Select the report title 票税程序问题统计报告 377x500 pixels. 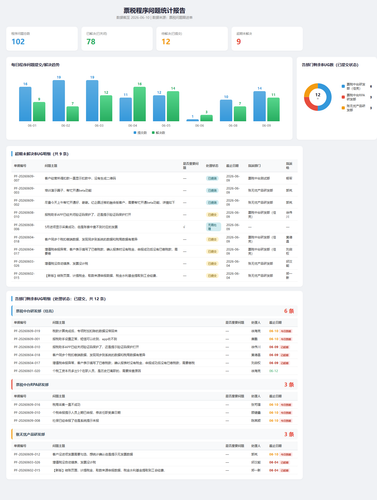(x=155, y=11)
